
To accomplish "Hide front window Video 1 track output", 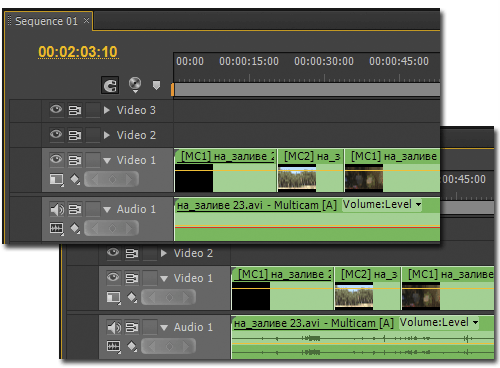I will point(56,159).
